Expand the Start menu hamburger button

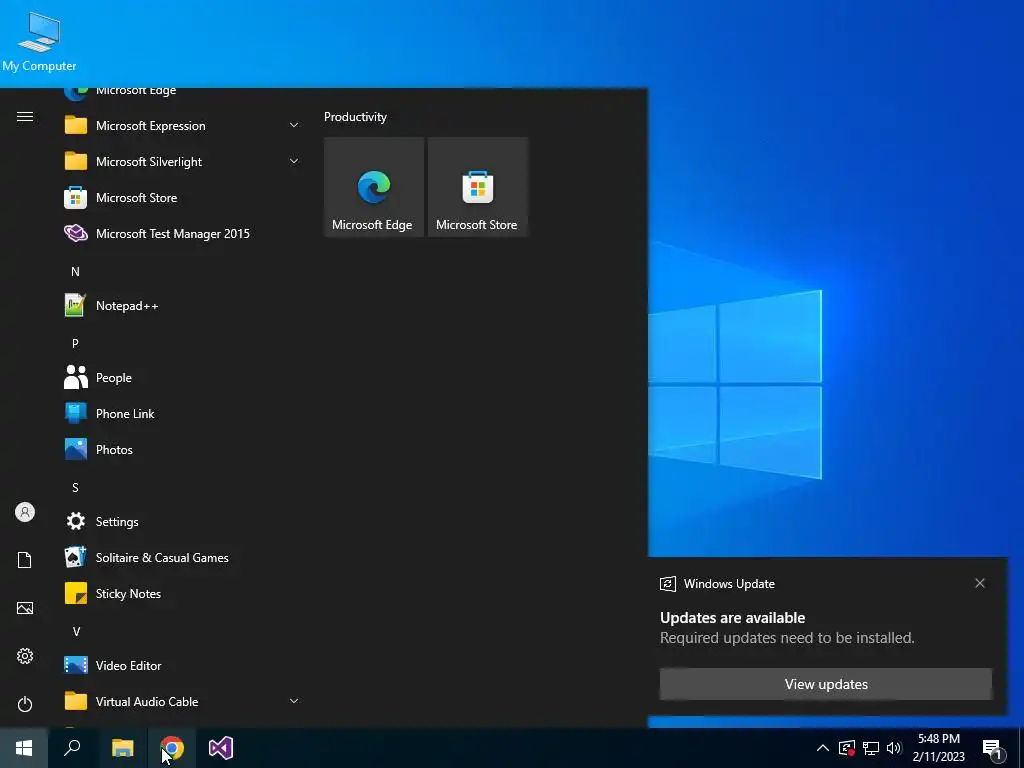pyautogui.click(x=25, y=117)
